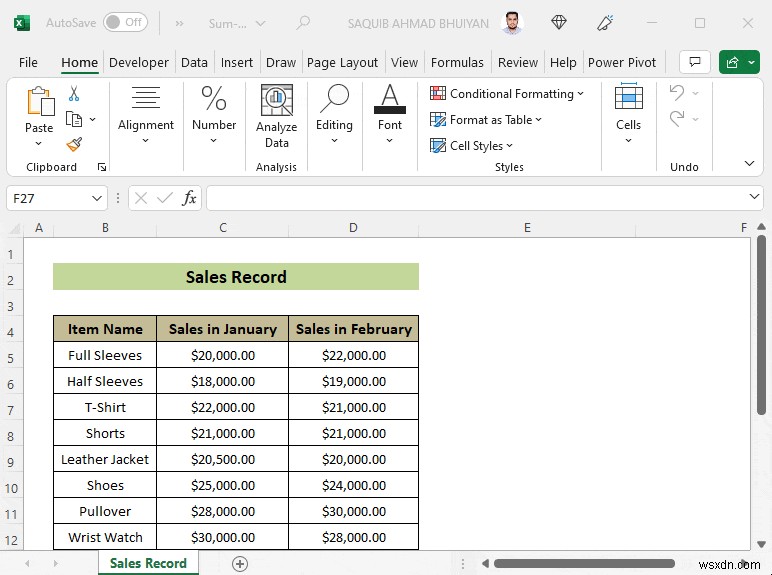The width and height of the screenshot is (772, 575).
Task: Open Cell Styles gallery
Action: 471,146
